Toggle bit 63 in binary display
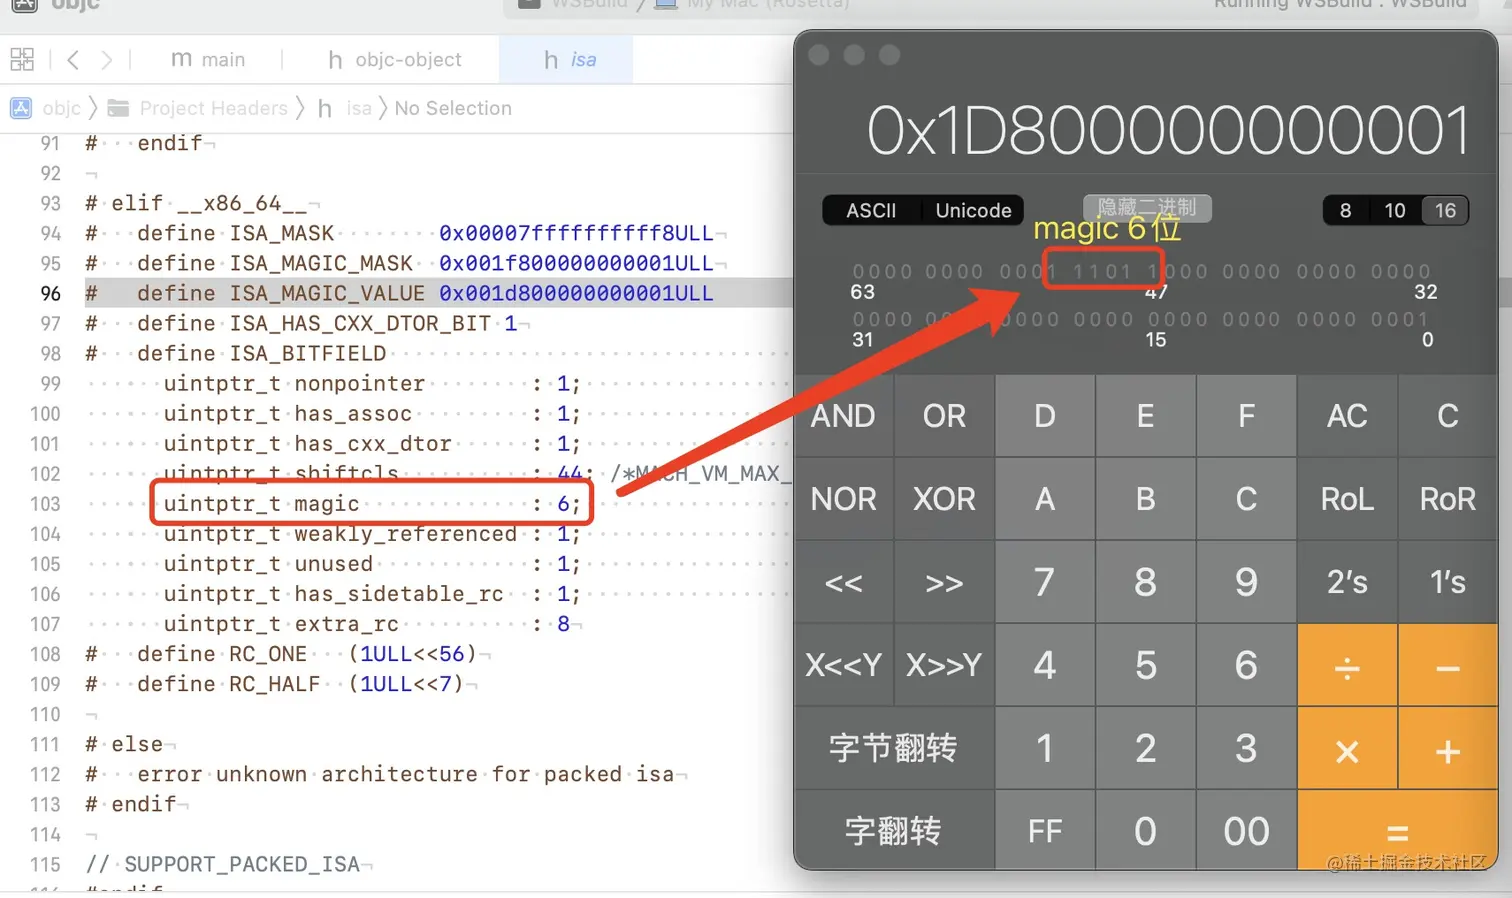The width and height of the screenshot is (1512, 898). point(858,271)
